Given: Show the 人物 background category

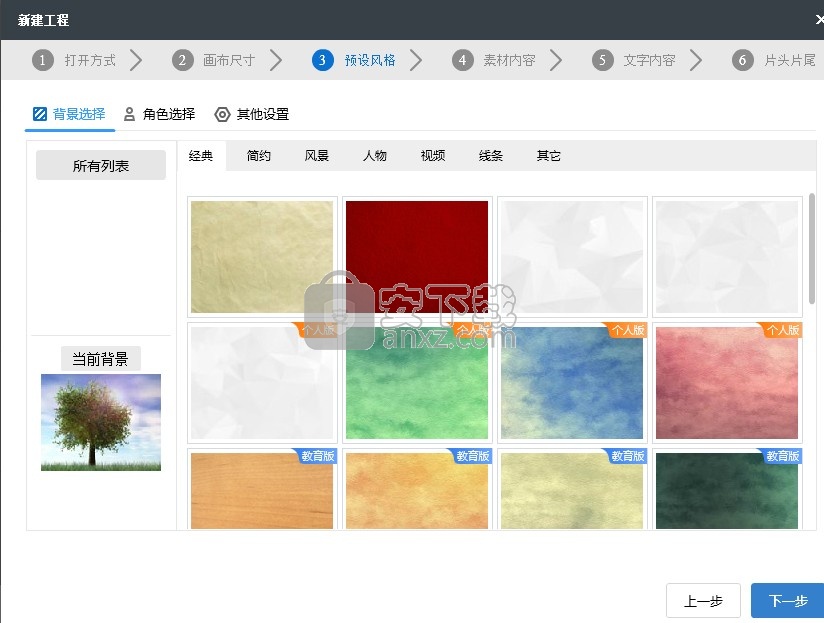Looking at the screenshot, I should pos(375,155).
